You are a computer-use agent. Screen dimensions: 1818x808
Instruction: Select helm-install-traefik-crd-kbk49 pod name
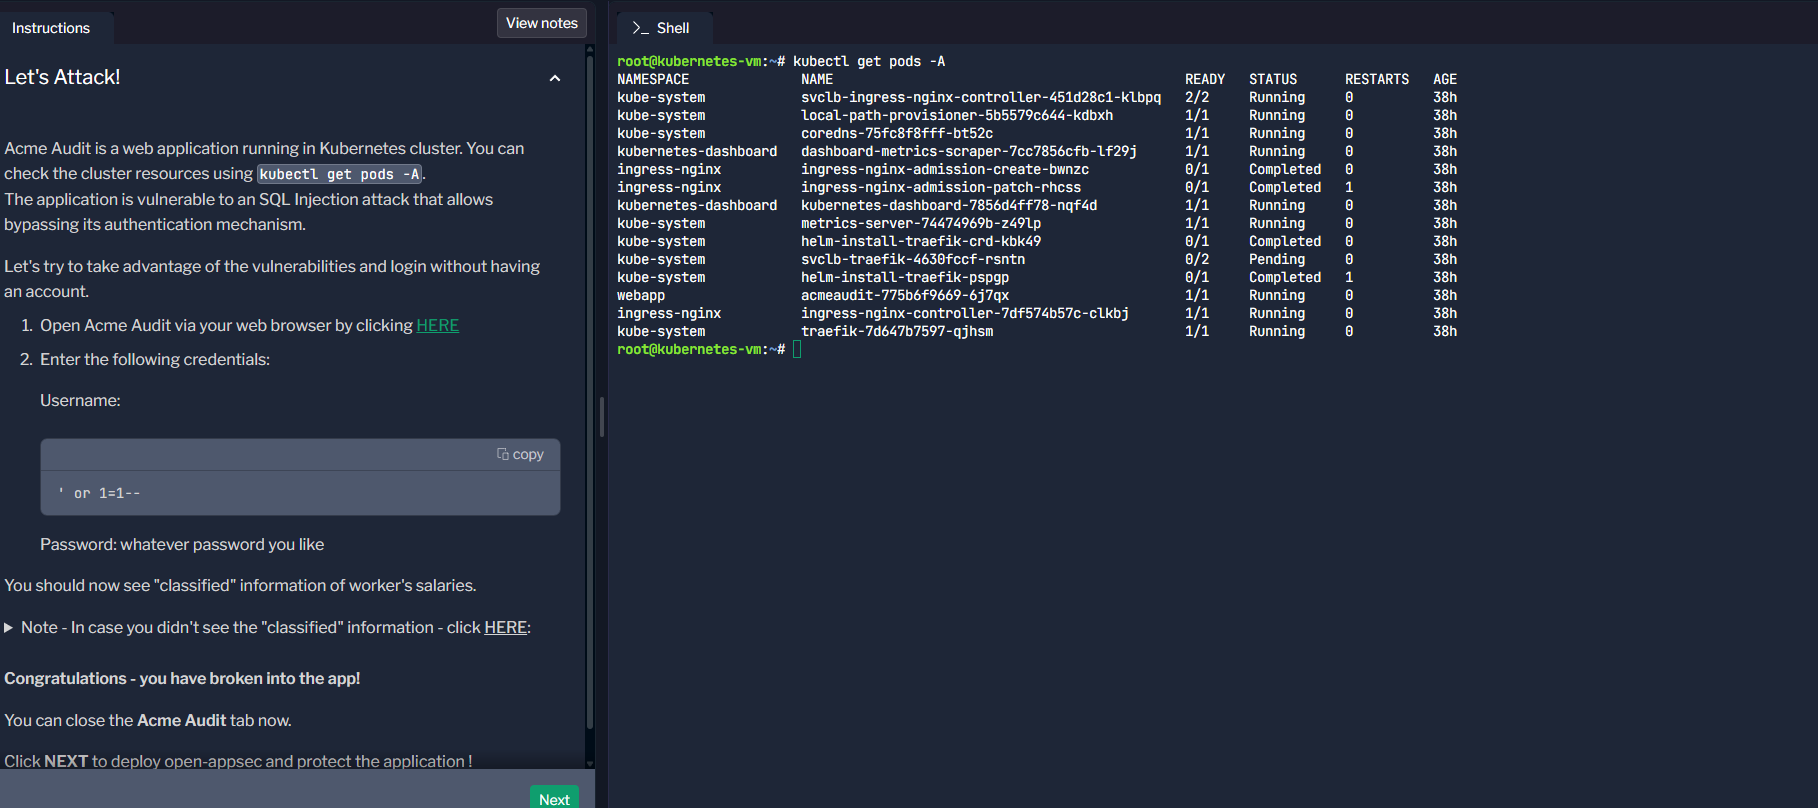pos(921,241)
